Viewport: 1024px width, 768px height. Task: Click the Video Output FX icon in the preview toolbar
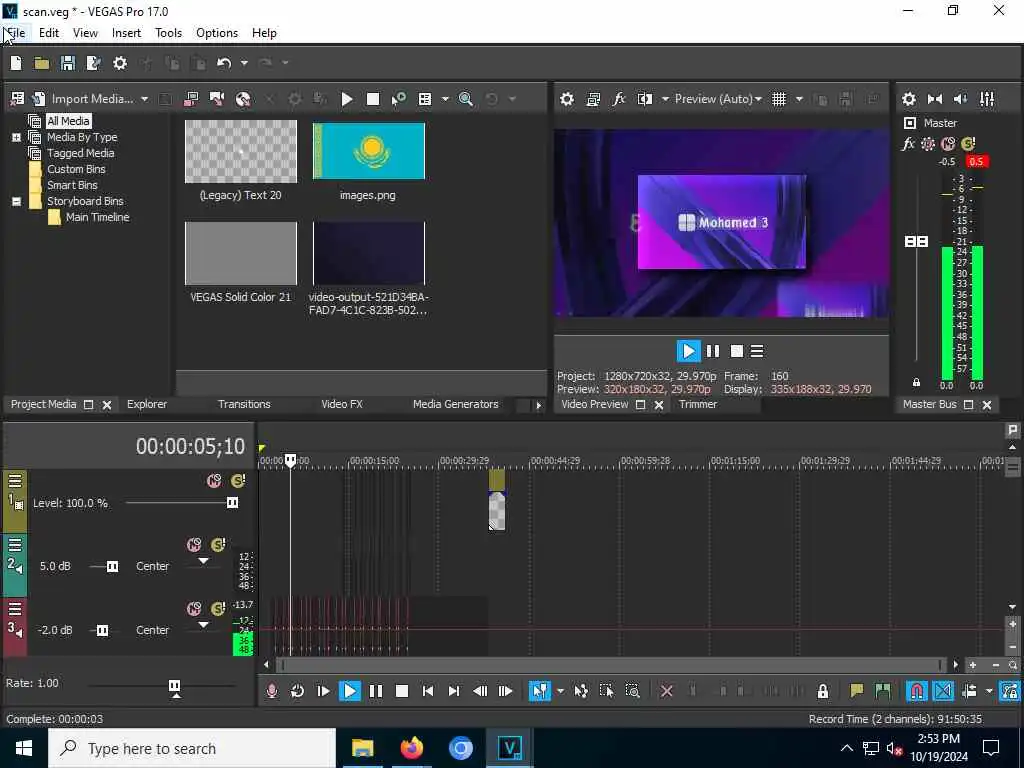pyautogui.click(x=618, y=99)
